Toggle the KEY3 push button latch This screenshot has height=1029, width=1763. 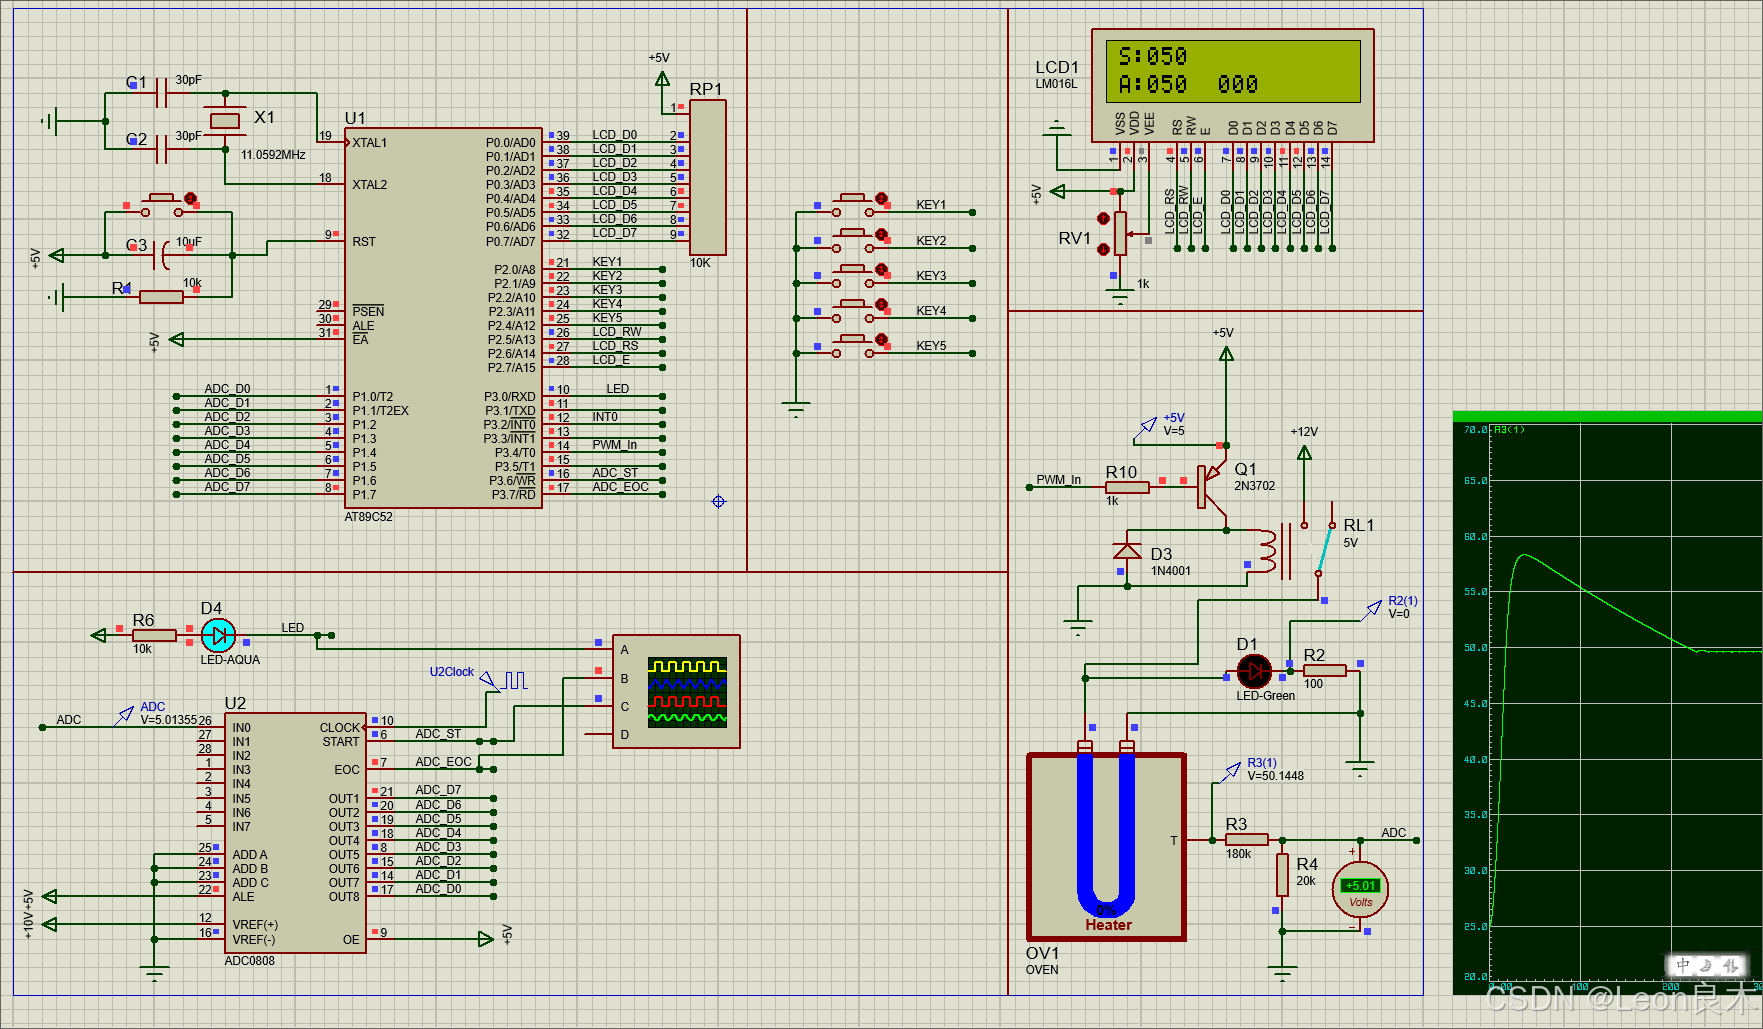[881, 270]
